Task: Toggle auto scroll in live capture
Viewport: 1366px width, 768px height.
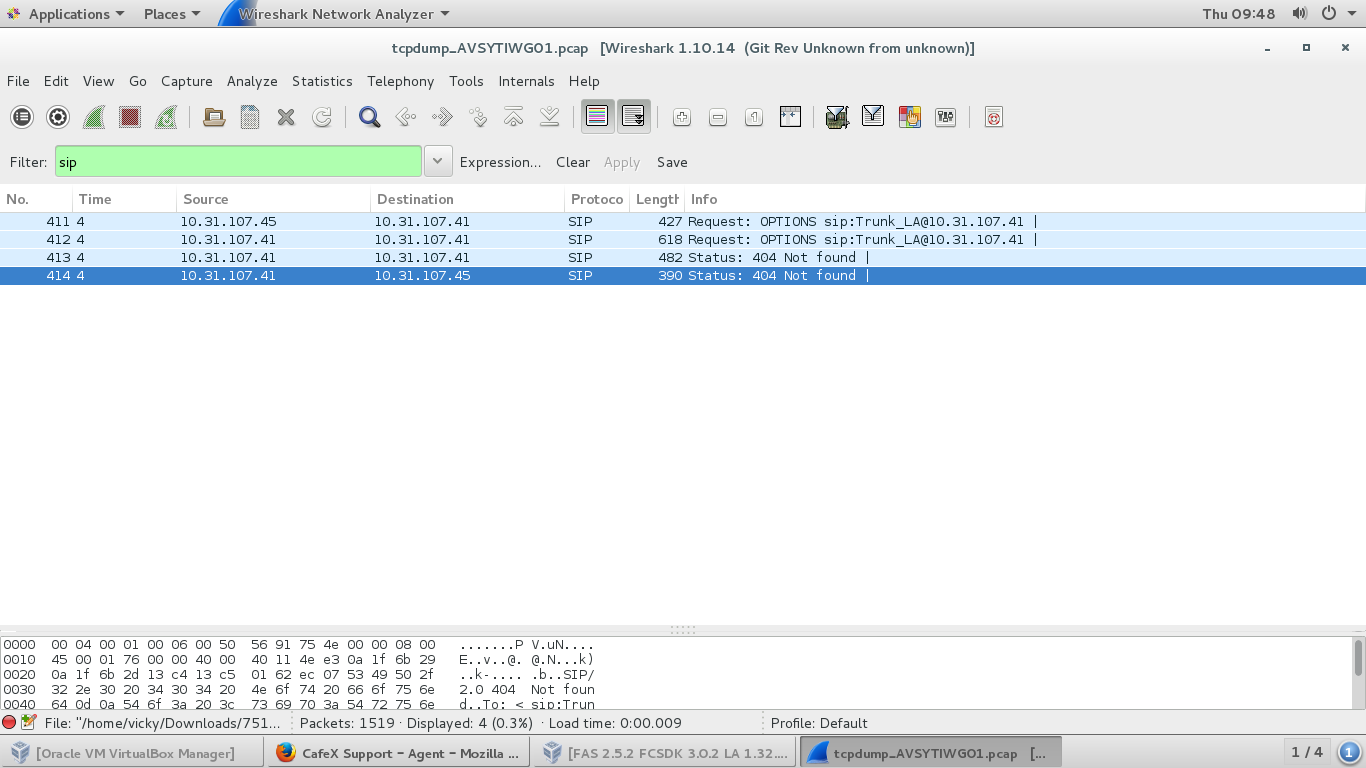Action: click(x=634, y=117)
